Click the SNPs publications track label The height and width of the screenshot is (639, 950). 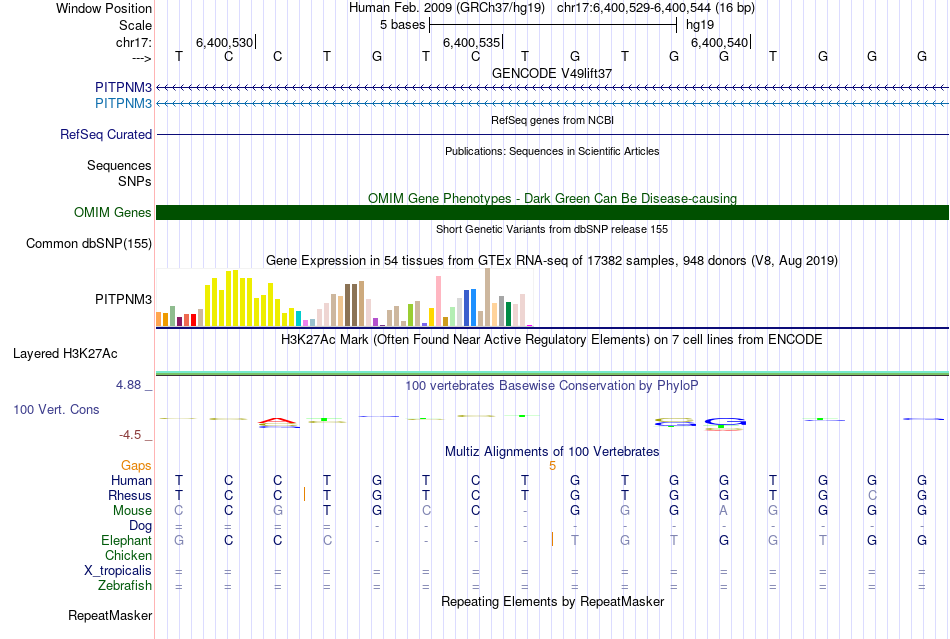pyautogui.click(x=135, y=181)
